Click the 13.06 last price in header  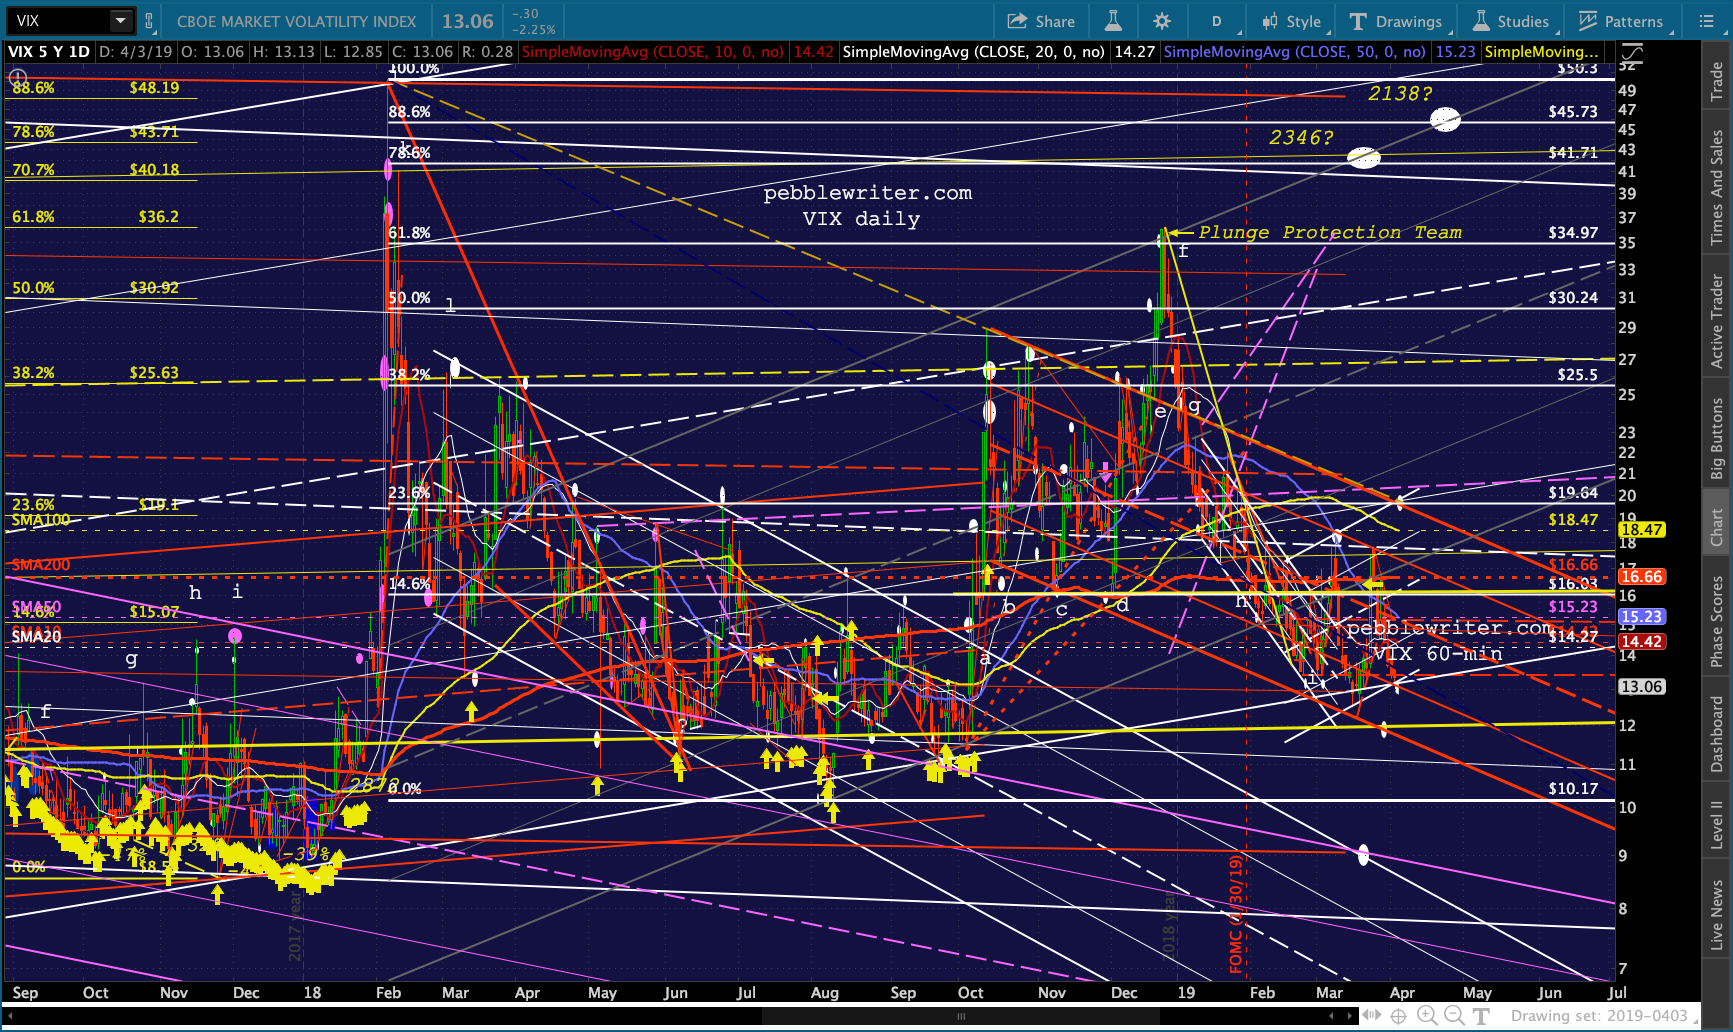click(468, 21)
